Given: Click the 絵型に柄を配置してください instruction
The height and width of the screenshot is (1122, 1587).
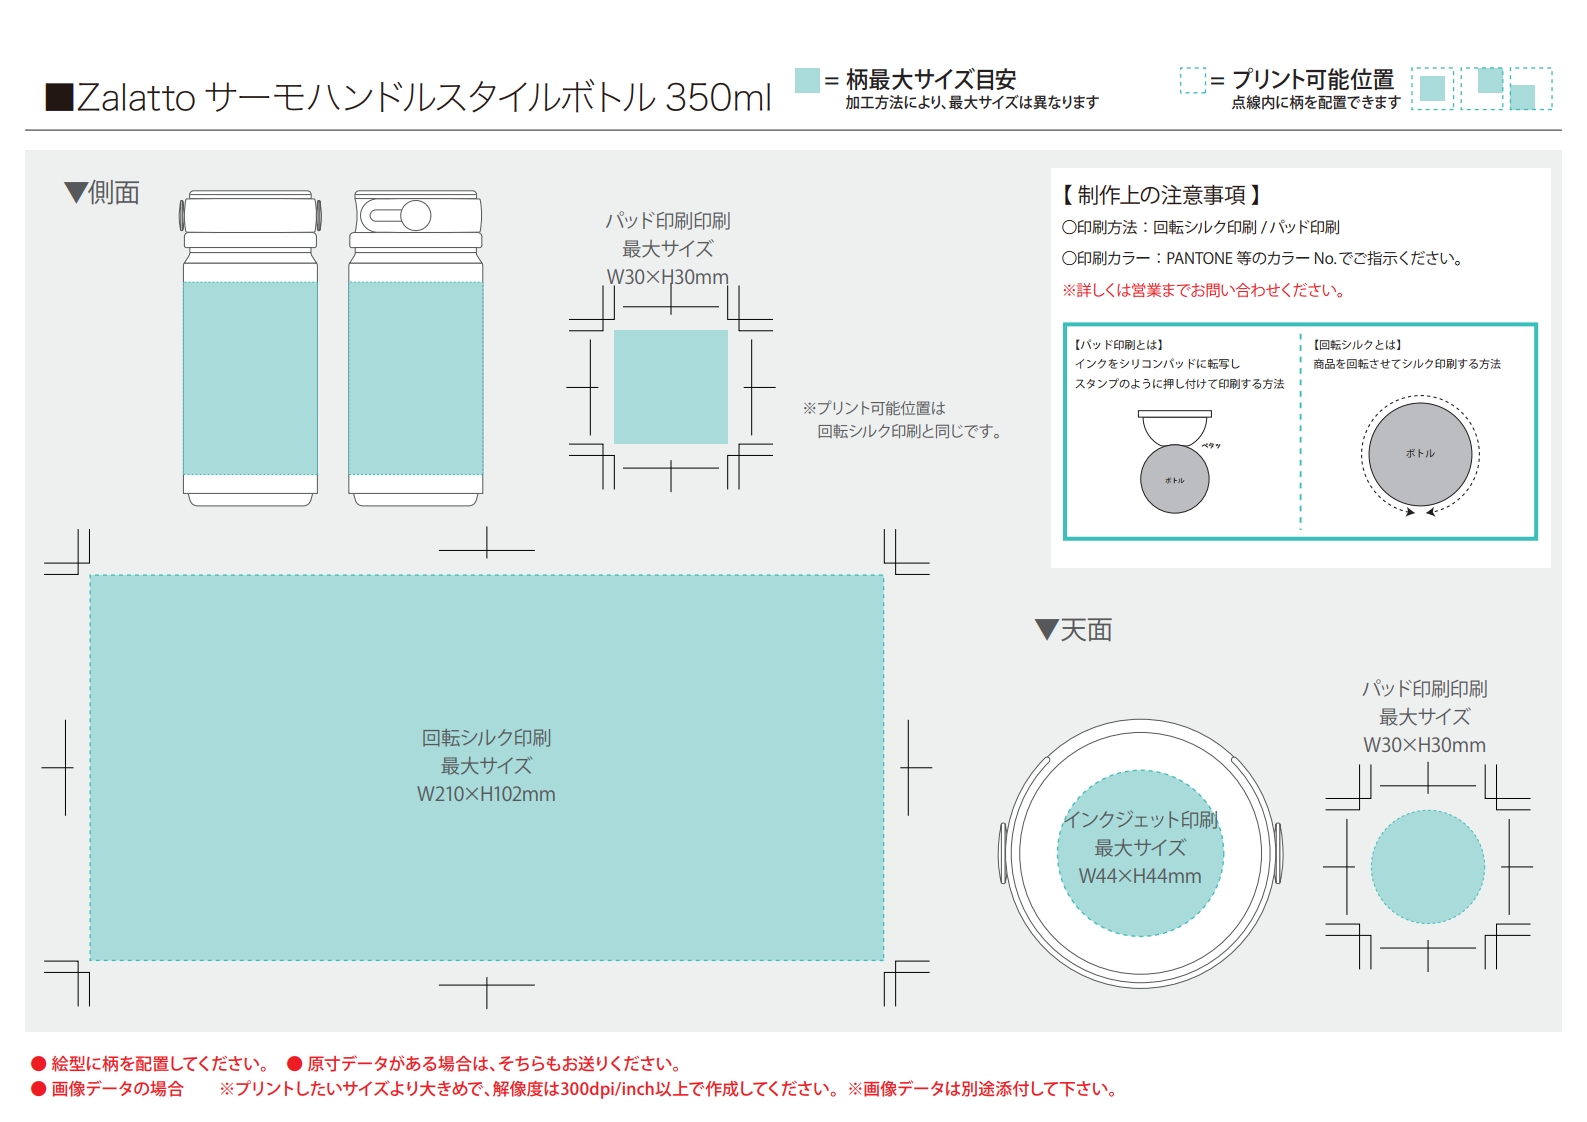Looking at the screenshot, I should [151, 1063].
